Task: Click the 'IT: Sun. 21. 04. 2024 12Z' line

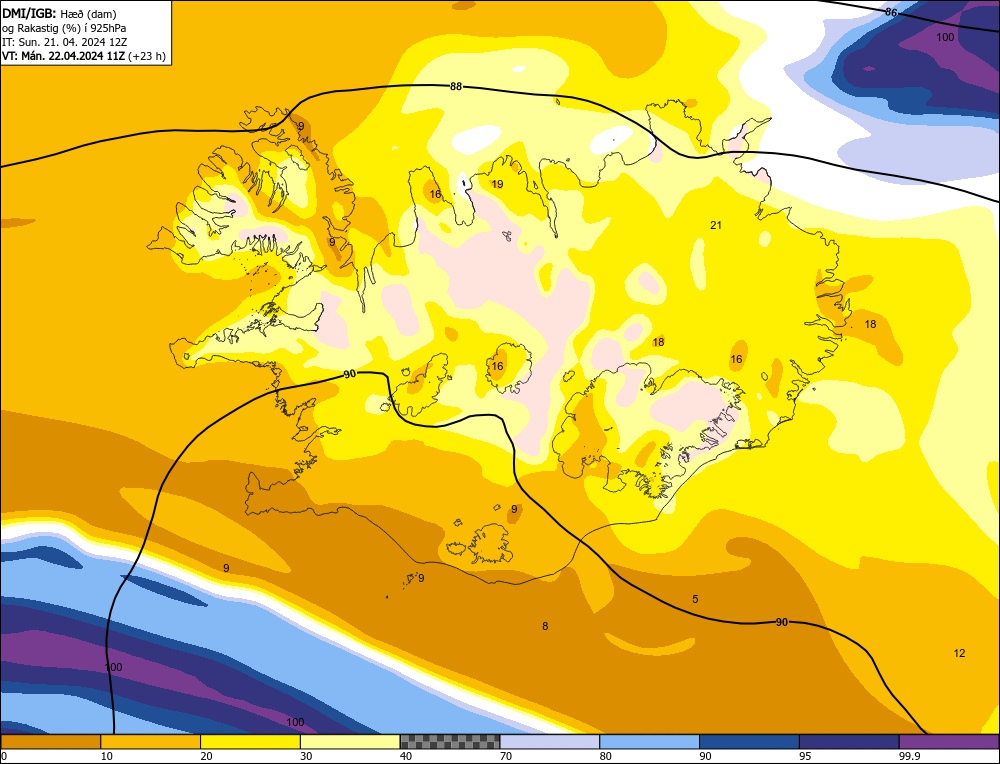Action: pos(64,42)
